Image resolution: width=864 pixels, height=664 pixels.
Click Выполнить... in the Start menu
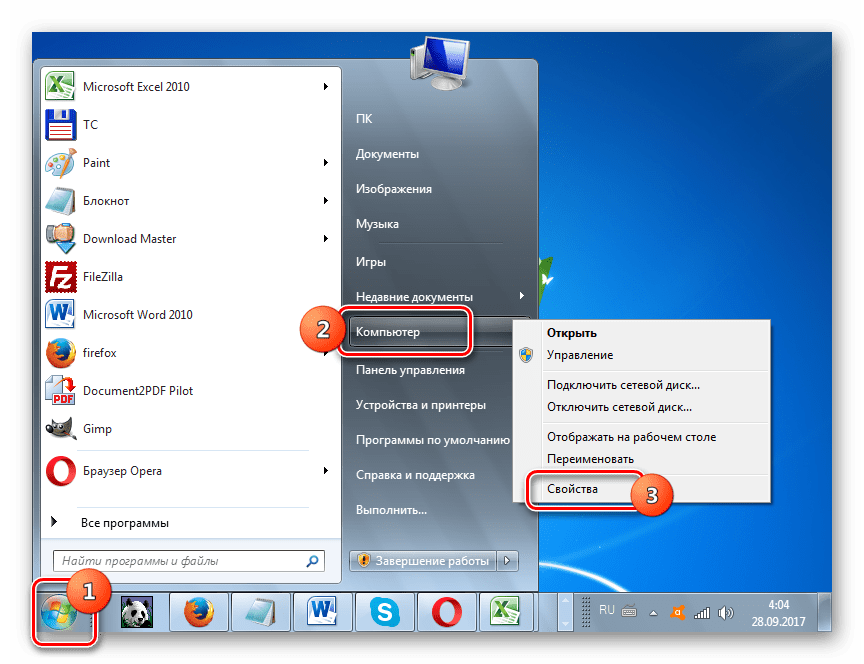click(391, 510)
